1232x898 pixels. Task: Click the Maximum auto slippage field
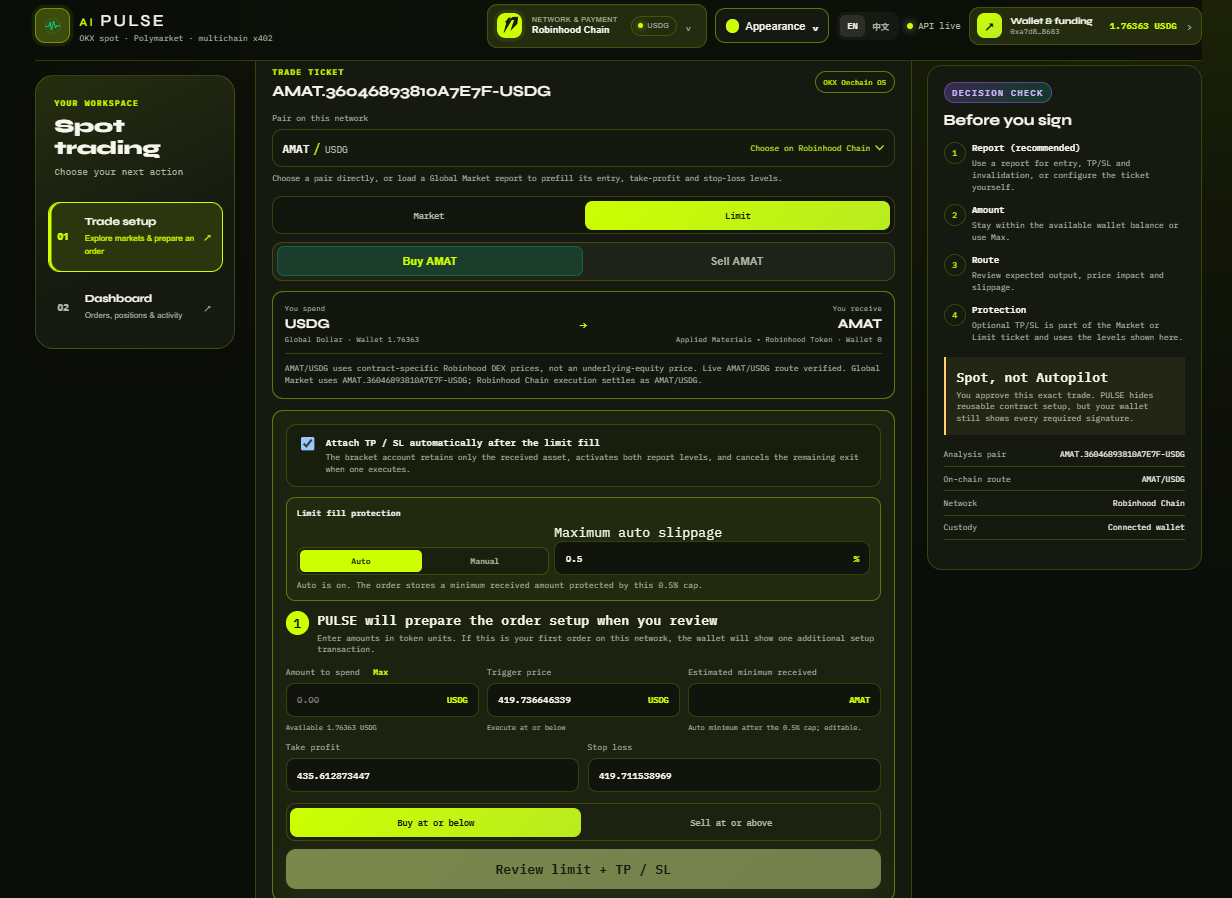712,558
